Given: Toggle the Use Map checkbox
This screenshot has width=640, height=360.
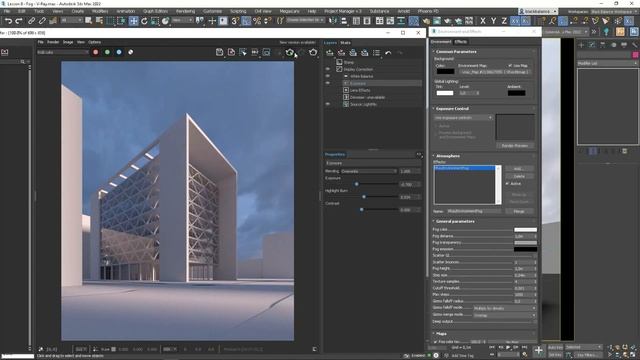Looking at the screenshot, I should [x=510, y=65].
